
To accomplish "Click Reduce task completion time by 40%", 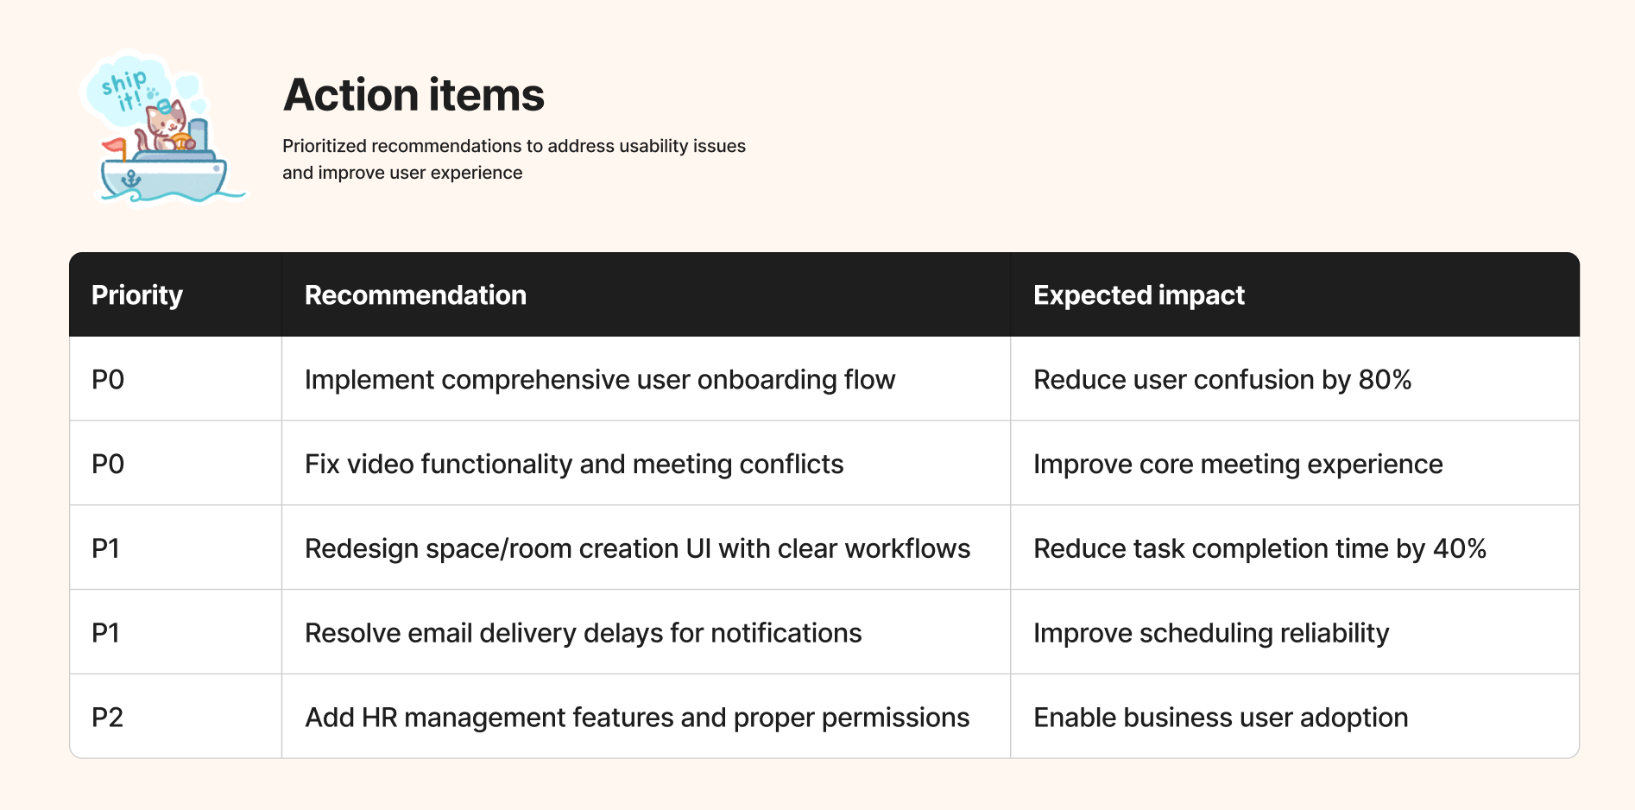I will coord(1260,548).
